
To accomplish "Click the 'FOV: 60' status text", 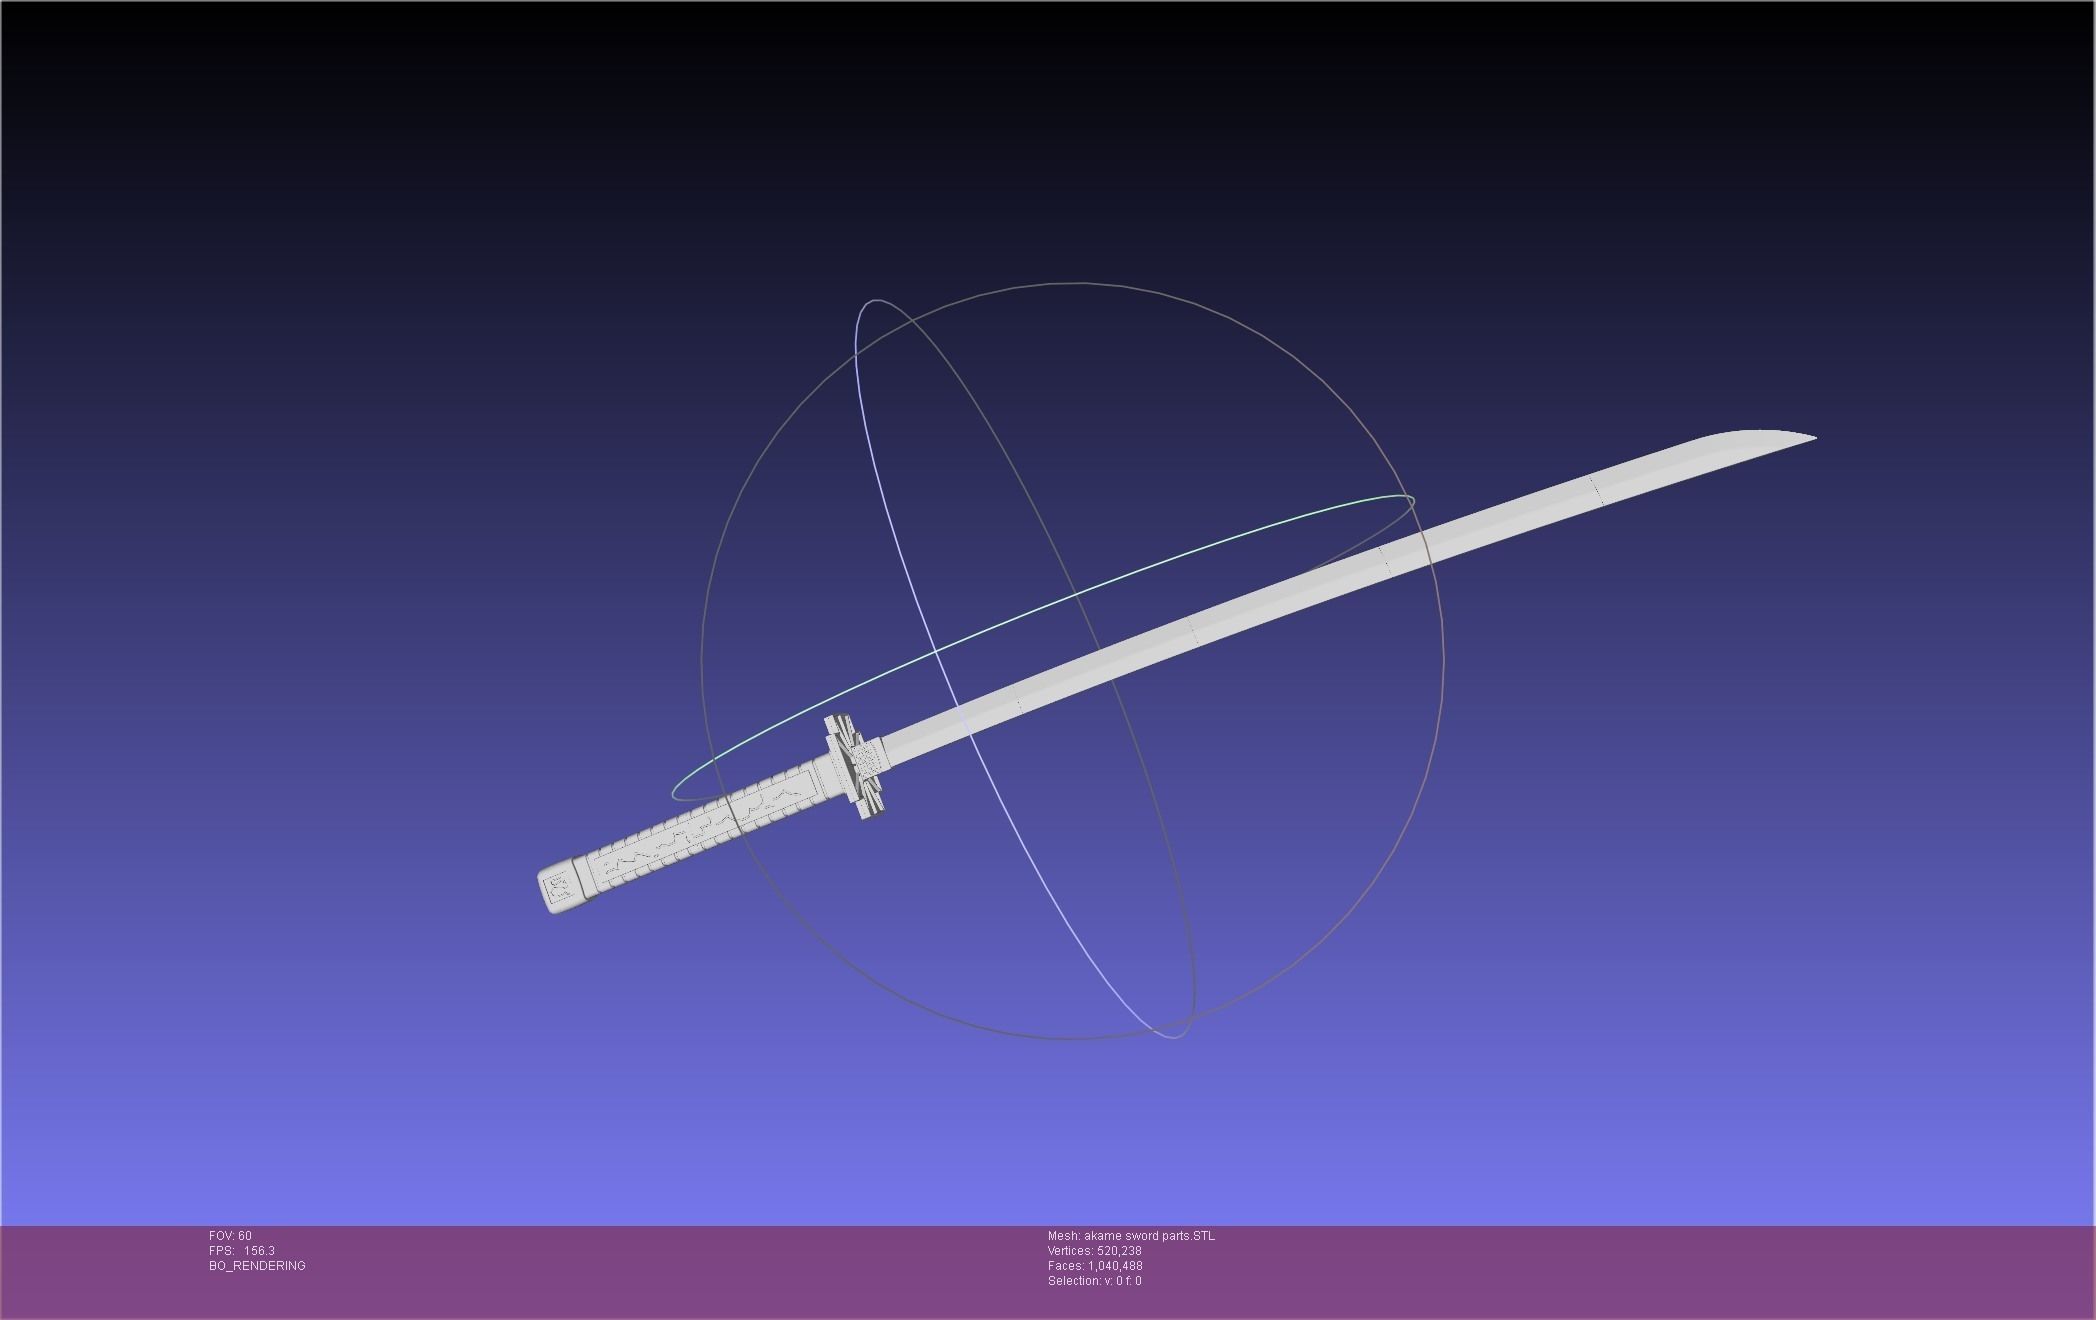I will pos(230,1236).
